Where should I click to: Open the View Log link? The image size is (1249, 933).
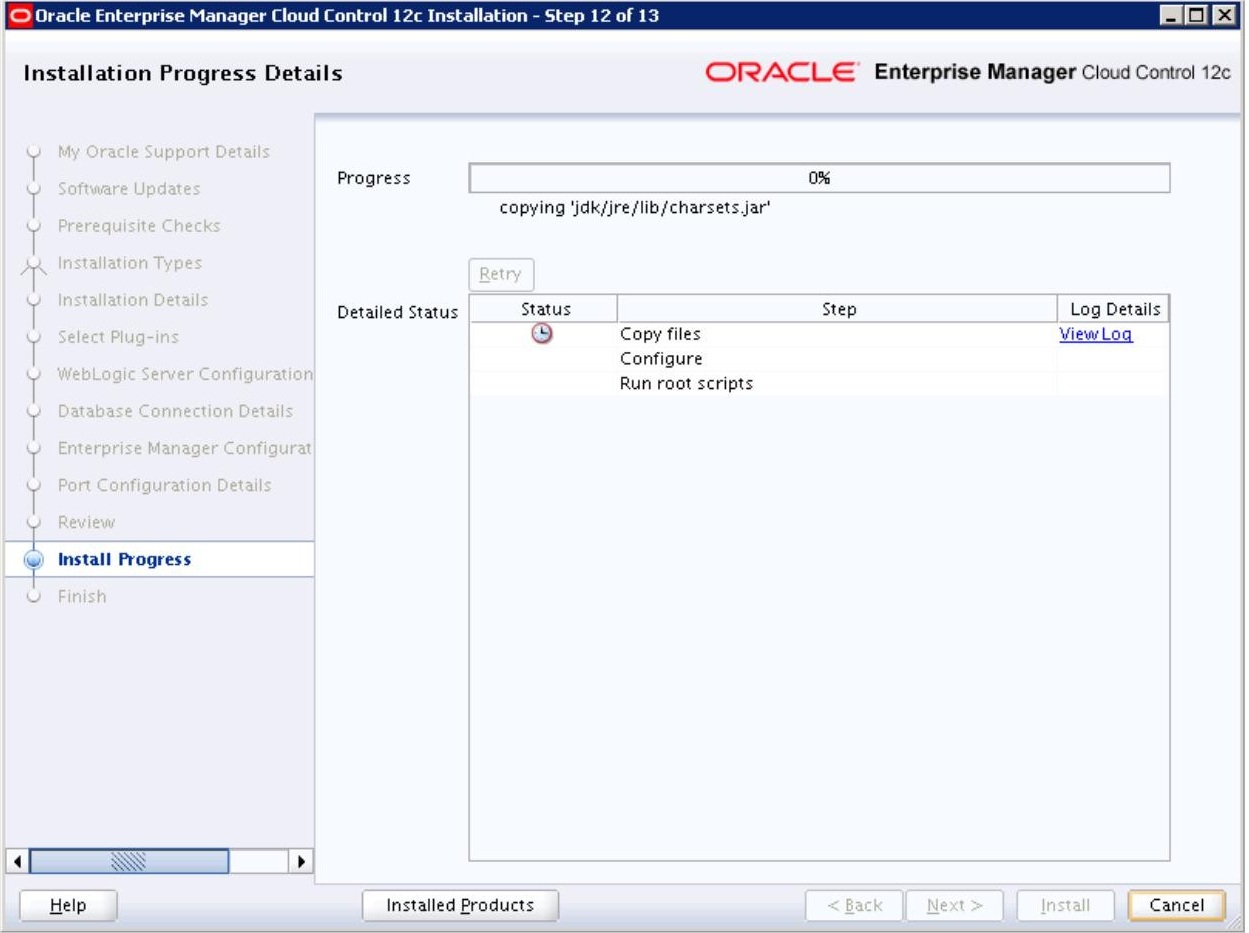click(x=1095, y=335)
